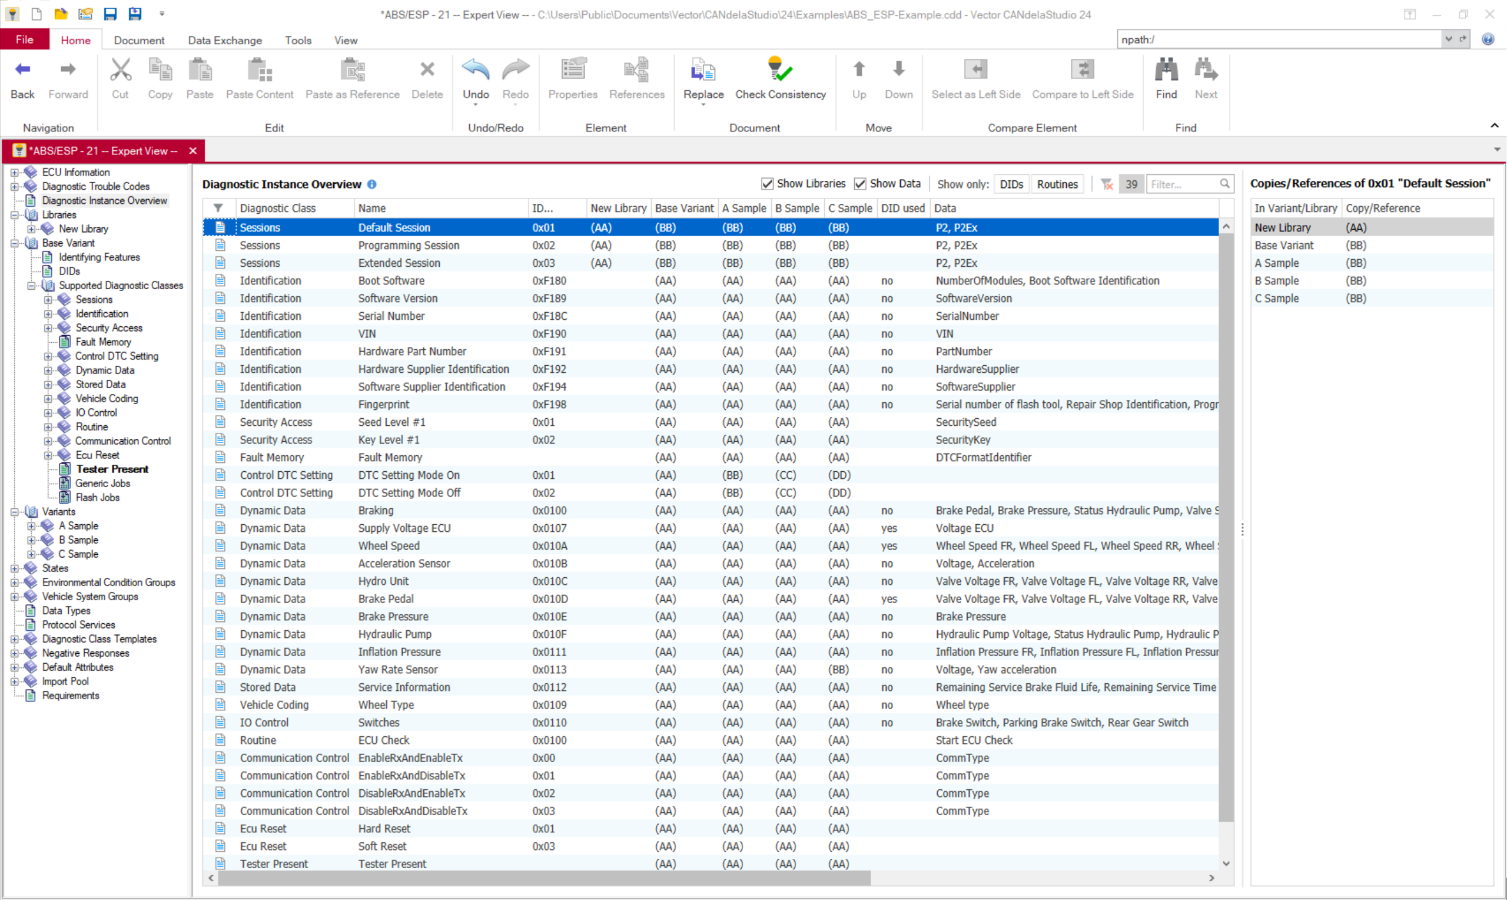The width and height of the screenshot is (1507, 900).
Task: Click the help icon in ribbon corner
Action: point(1488,39)
